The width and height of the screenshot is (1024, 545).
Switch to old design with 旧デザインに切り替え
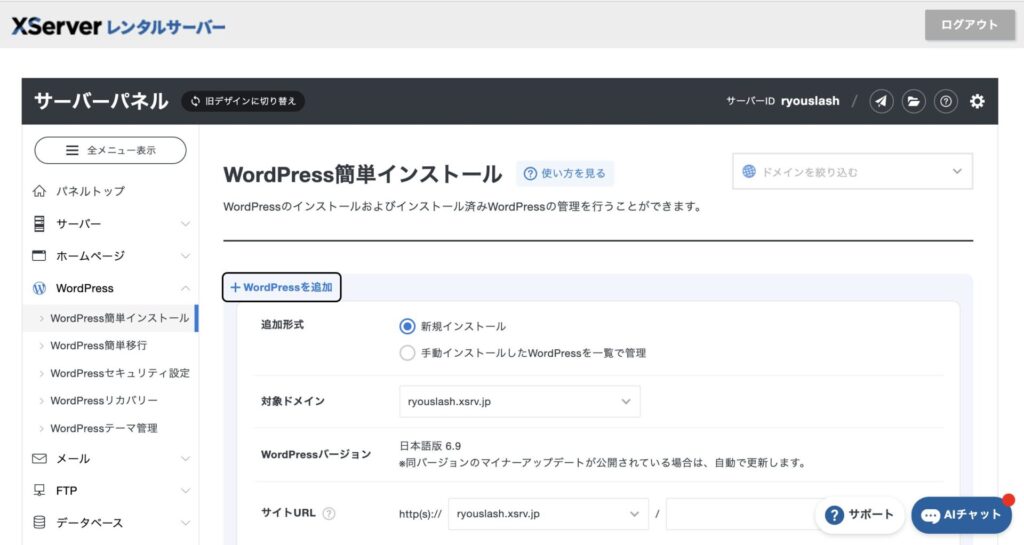tap(243, 101)
